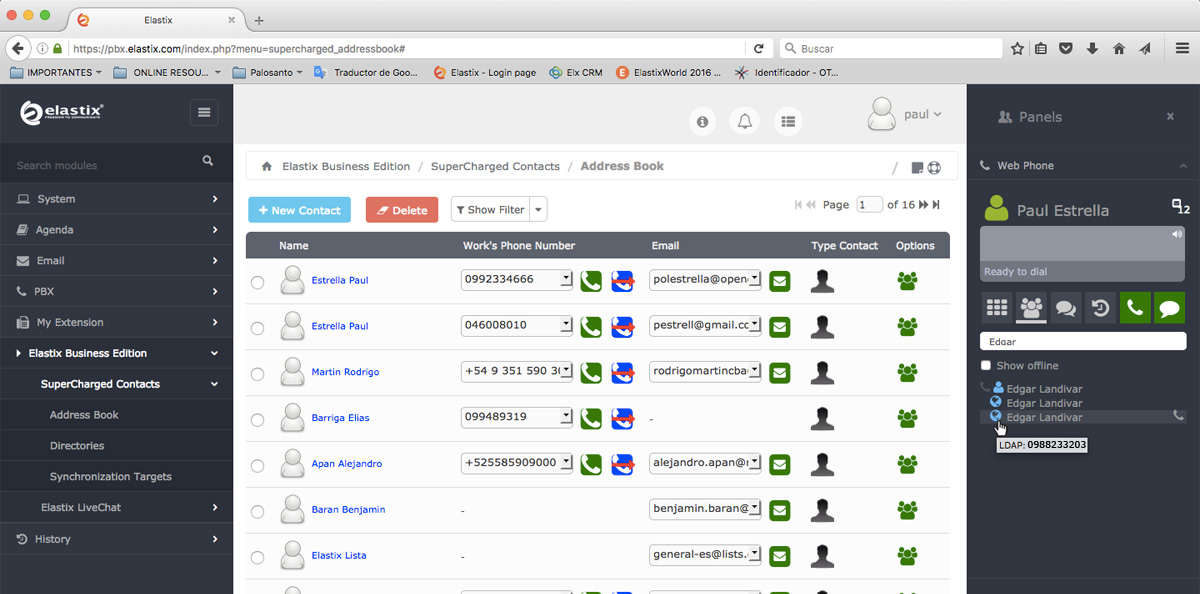
Task: Toggle the sidebar with the hamburger button
Action: click(x=204, y=113)
